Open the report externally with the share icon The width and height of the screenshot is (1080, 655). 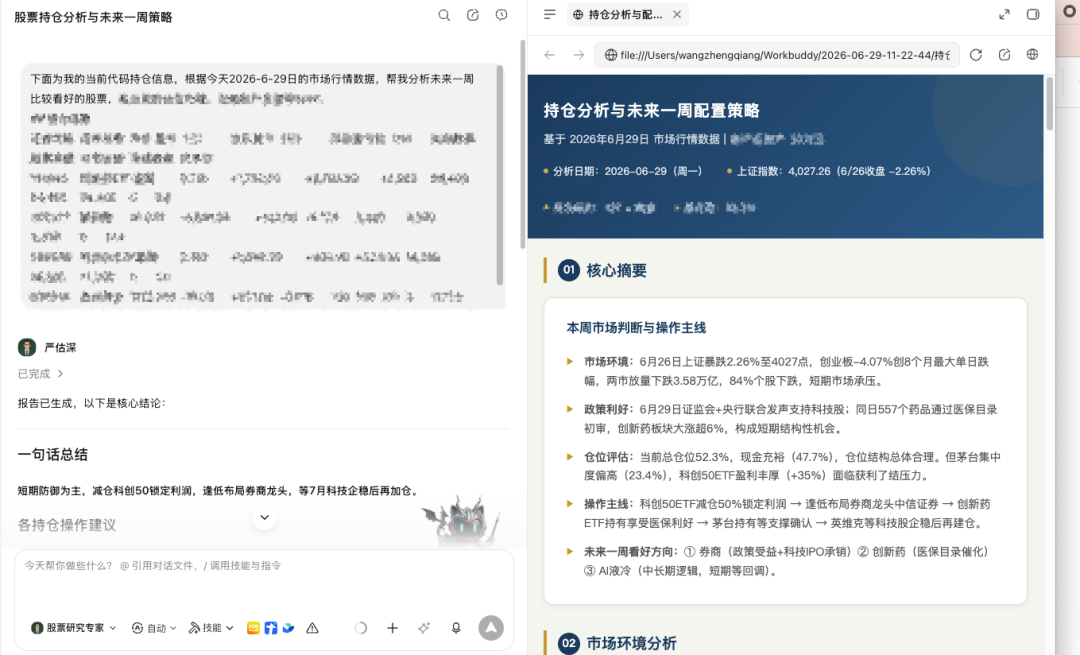(x=1004, y=55)
